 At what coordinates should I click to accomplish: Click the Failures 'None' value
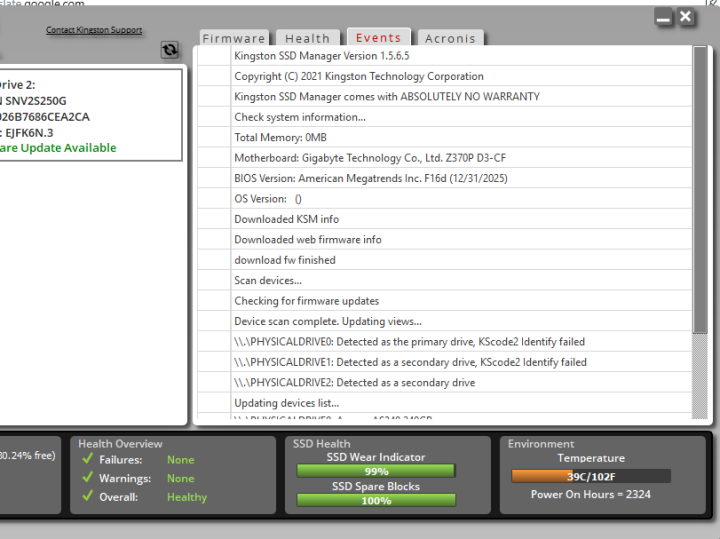pos(180,460)
